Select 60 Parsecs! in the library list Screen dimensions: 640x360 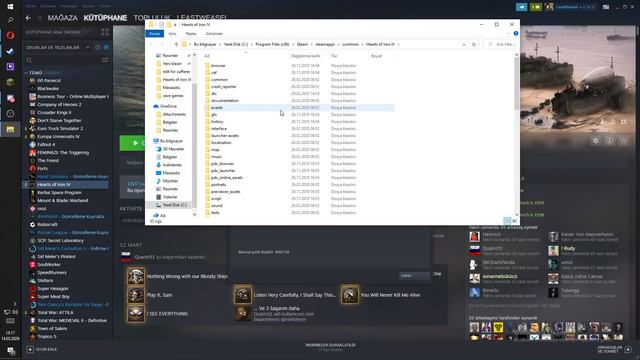(x=49, y=80)
